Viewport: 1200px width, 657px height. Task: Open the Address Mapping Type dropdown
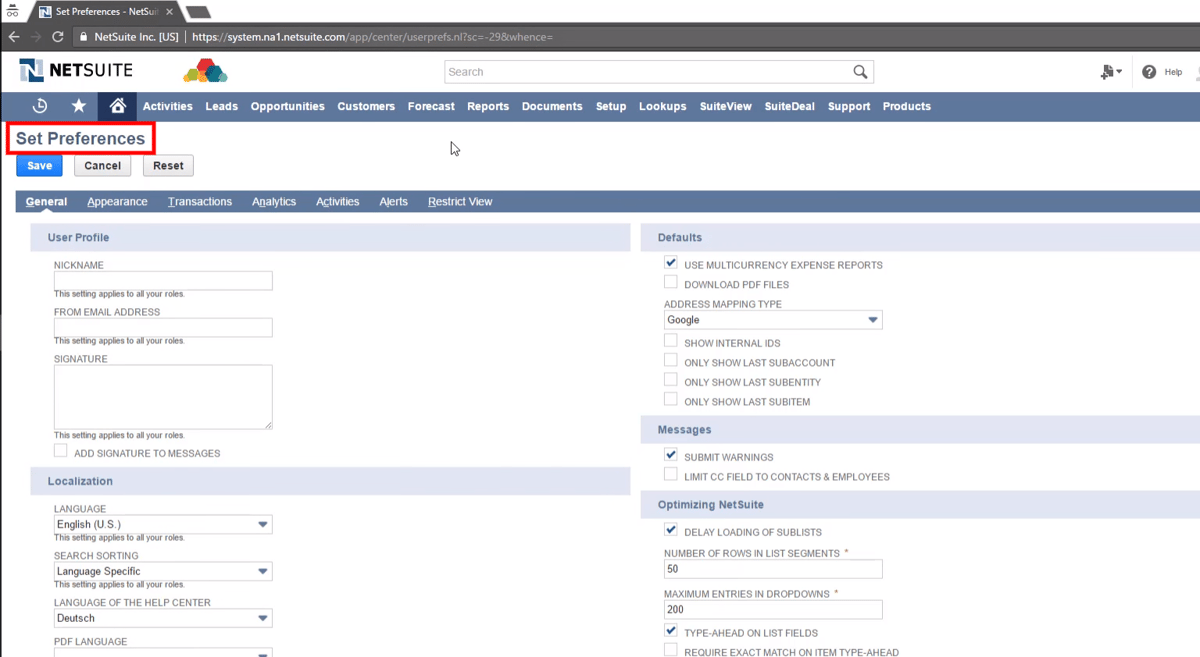873,319
